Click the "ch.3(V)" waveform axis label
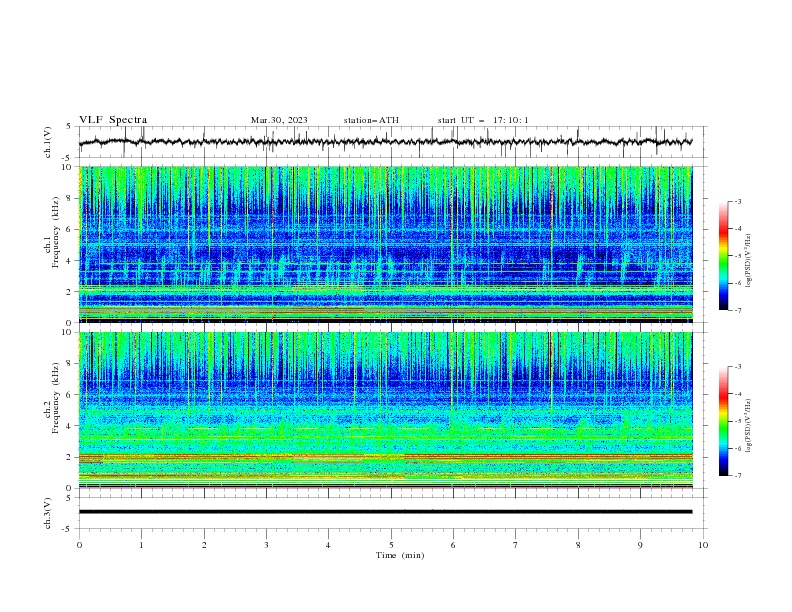This screenshot has width=792, height=612. (48, 513)
